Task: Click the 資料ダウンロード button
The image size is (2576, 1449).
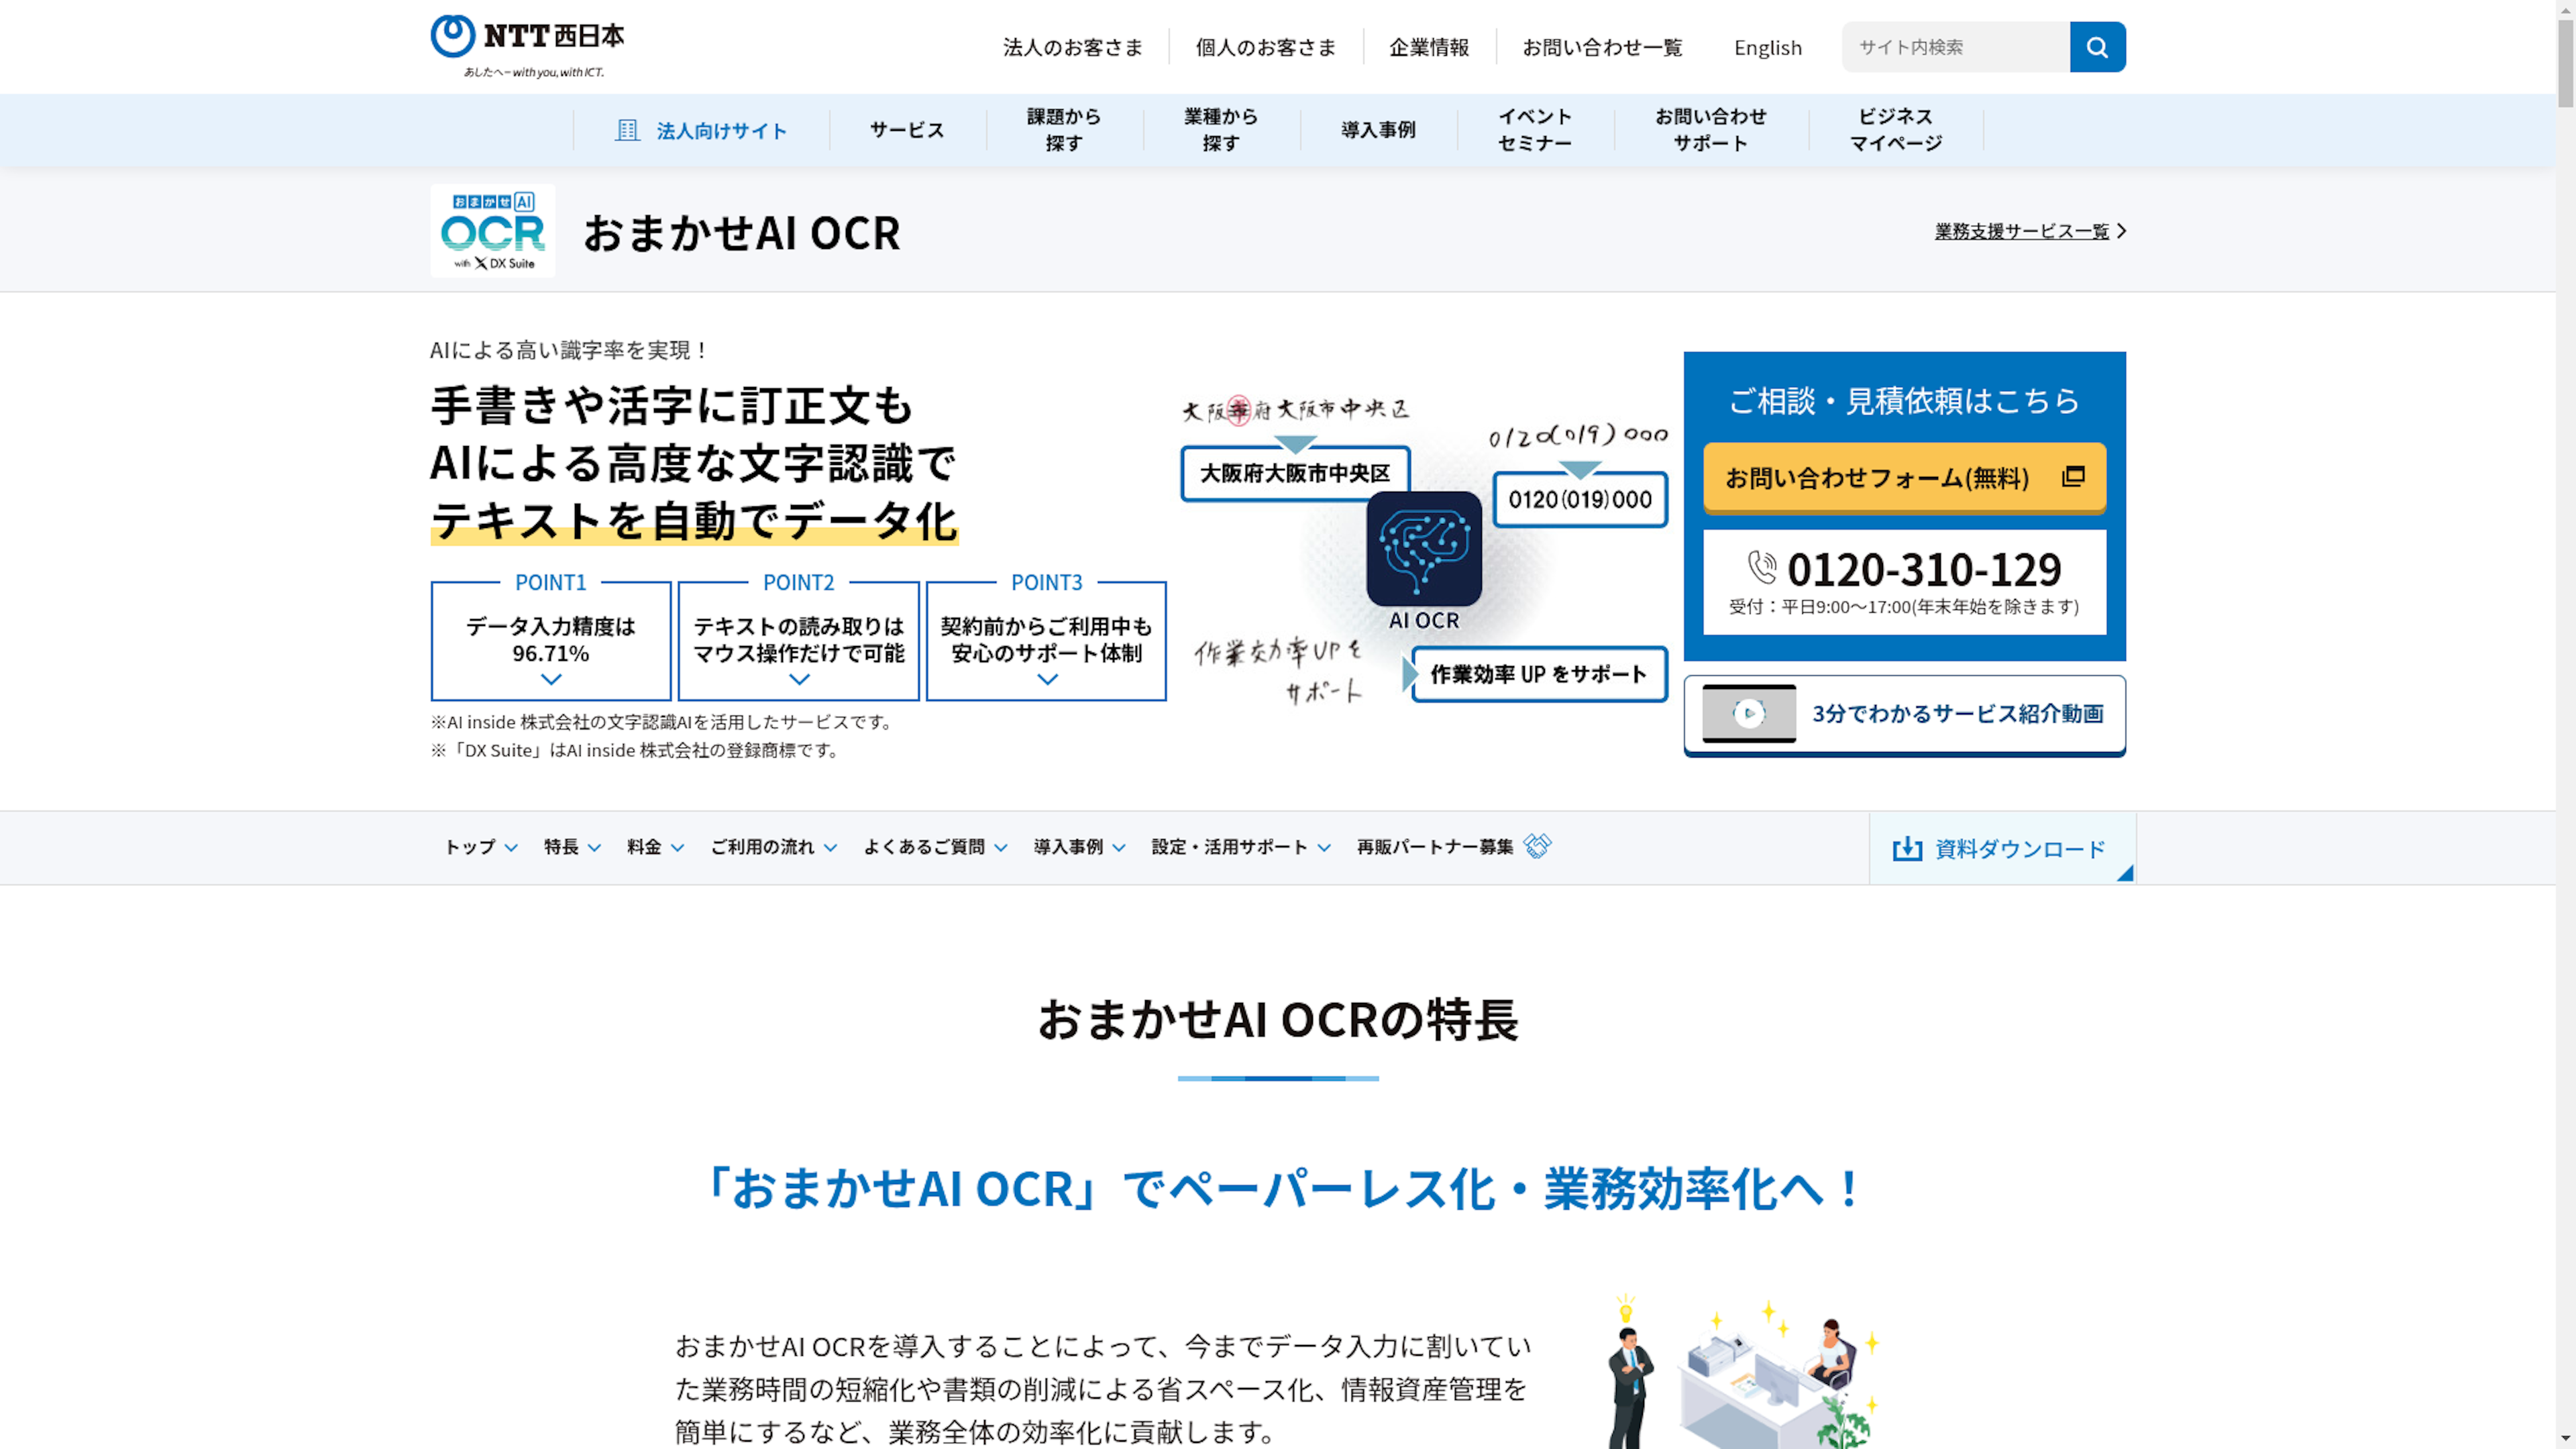Action: click(2001, 848)
